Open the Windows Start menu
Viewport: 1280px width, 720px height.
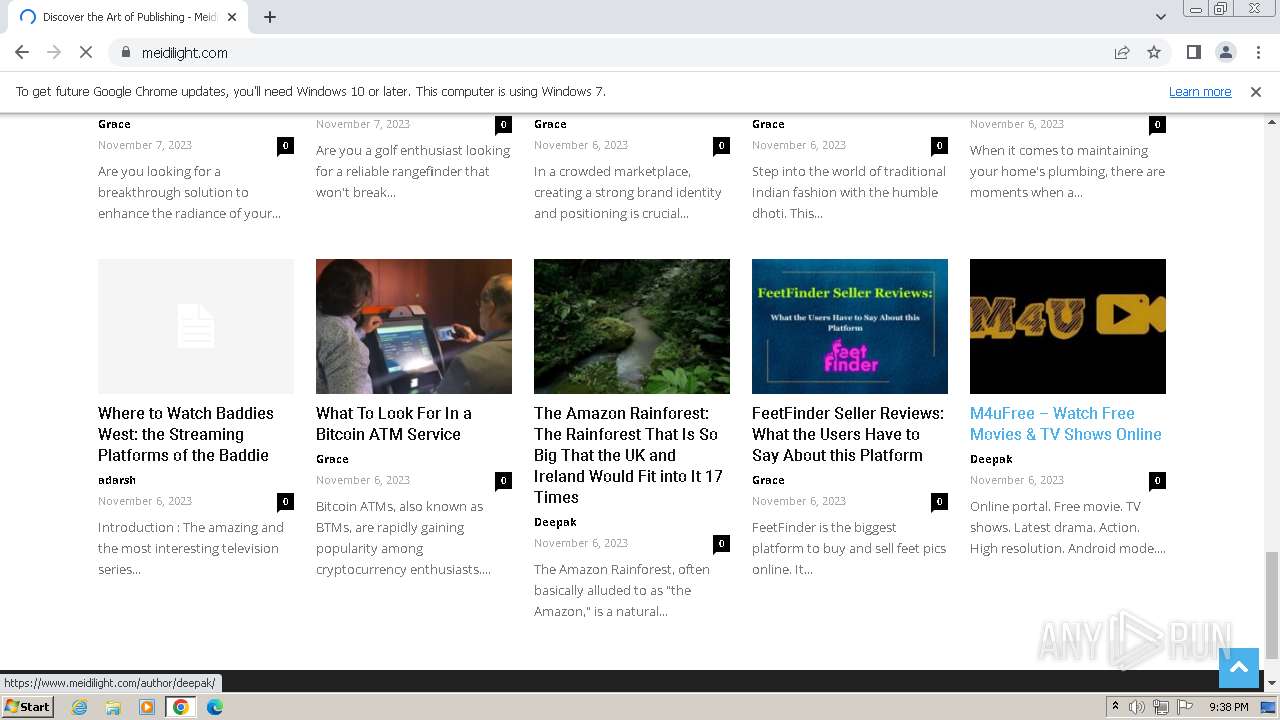pyautogui.click(x=28, y=706)
